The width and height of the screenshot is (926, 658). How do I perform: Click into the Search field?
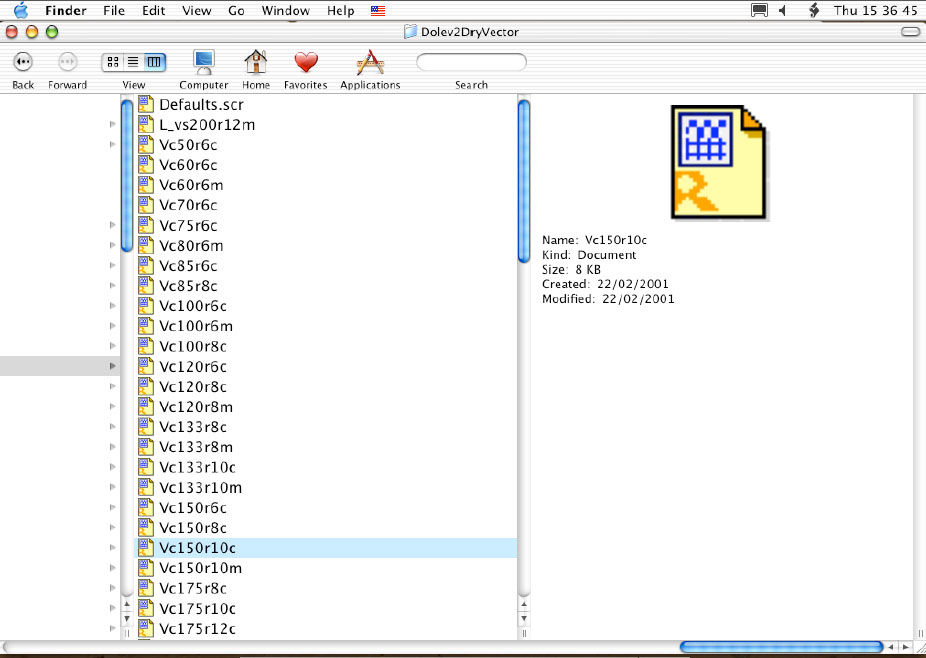click(471, 62)
